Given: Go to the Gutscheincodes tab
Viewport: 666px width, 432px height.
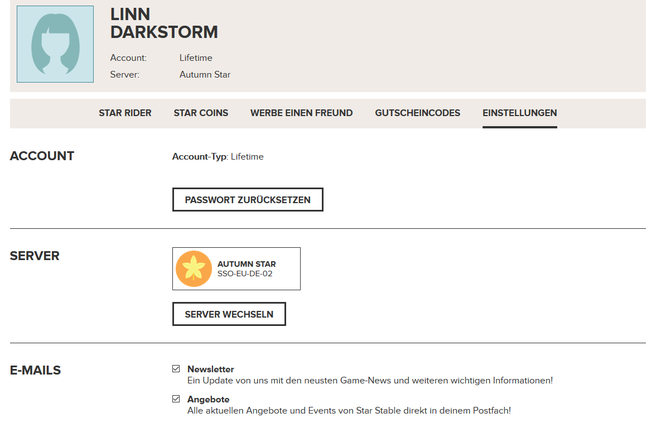Looking at the screenshot, I should pyautogui.click(x=418, y=113).
